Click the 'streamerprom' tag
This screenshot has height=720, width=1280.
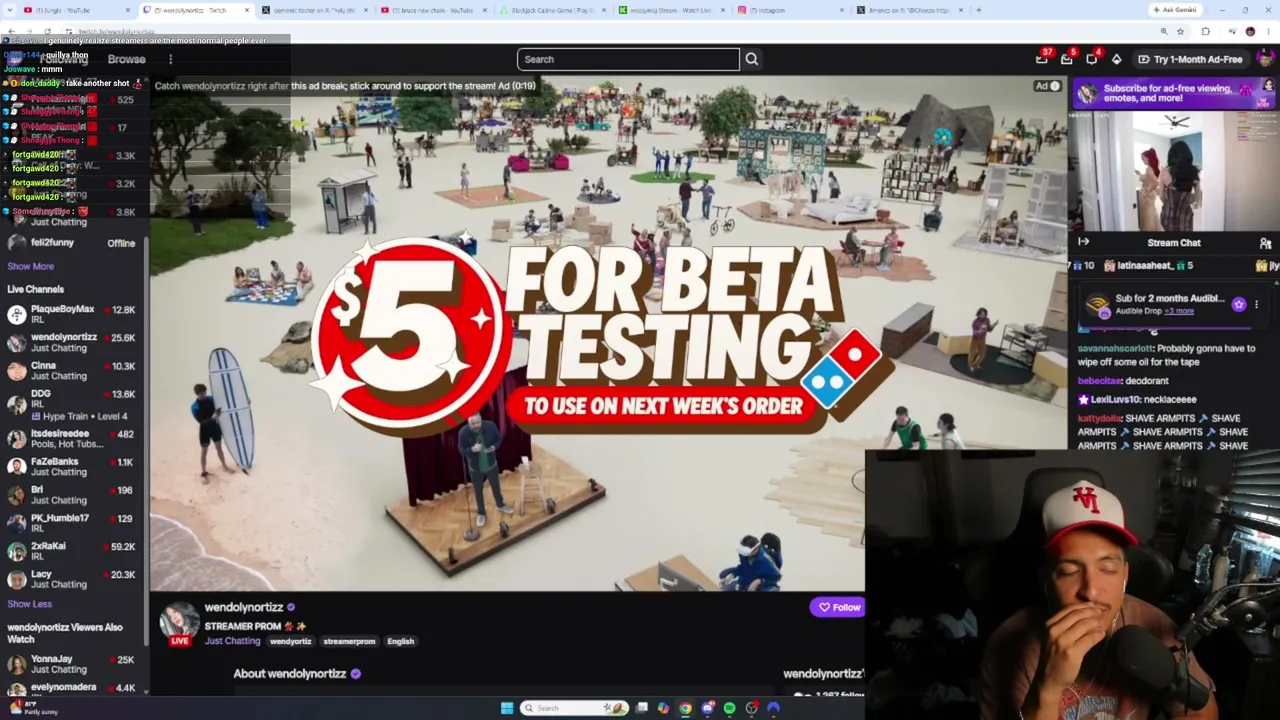[349, 641]
